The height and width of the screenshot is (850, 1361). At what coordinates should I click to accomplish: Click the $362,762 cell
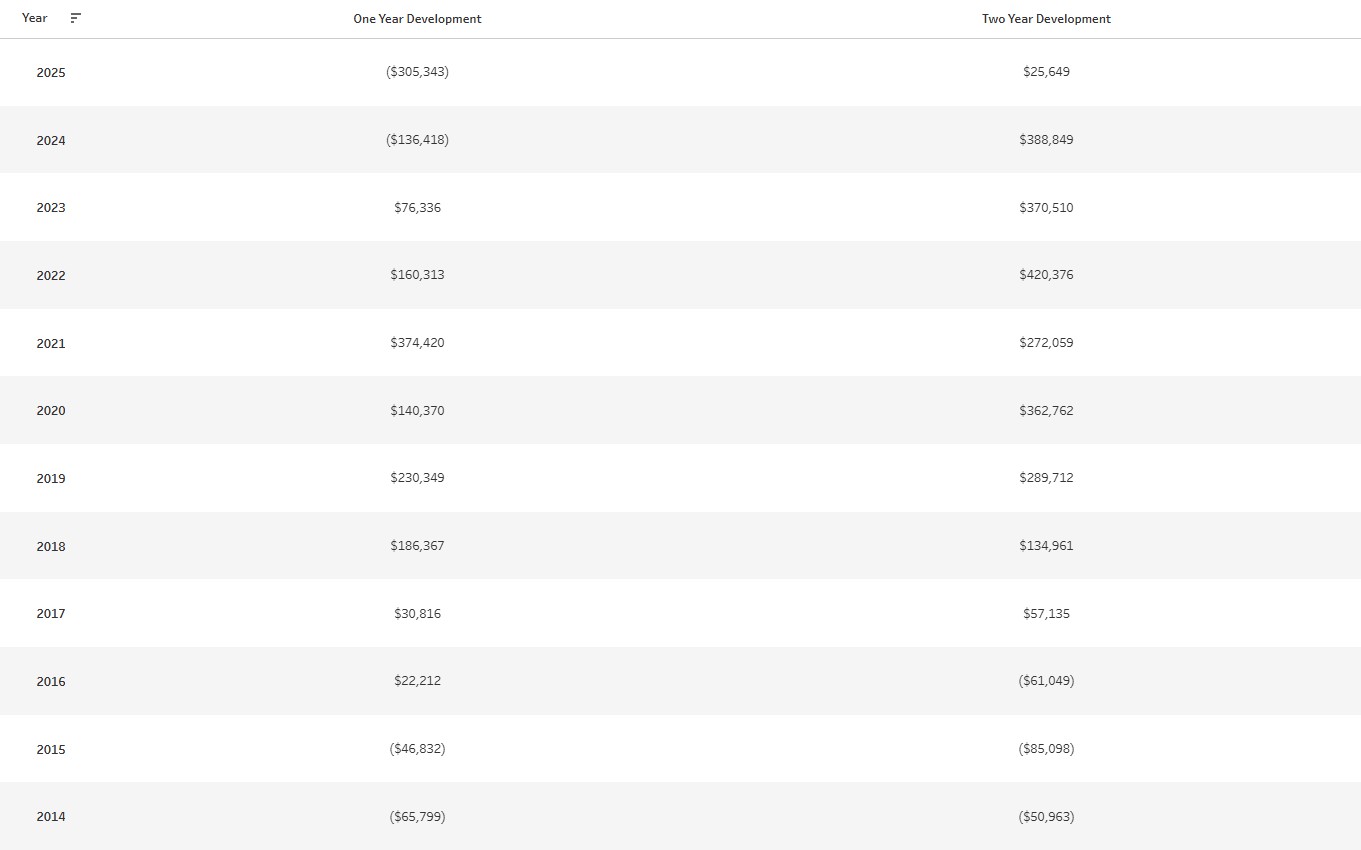1046,411
